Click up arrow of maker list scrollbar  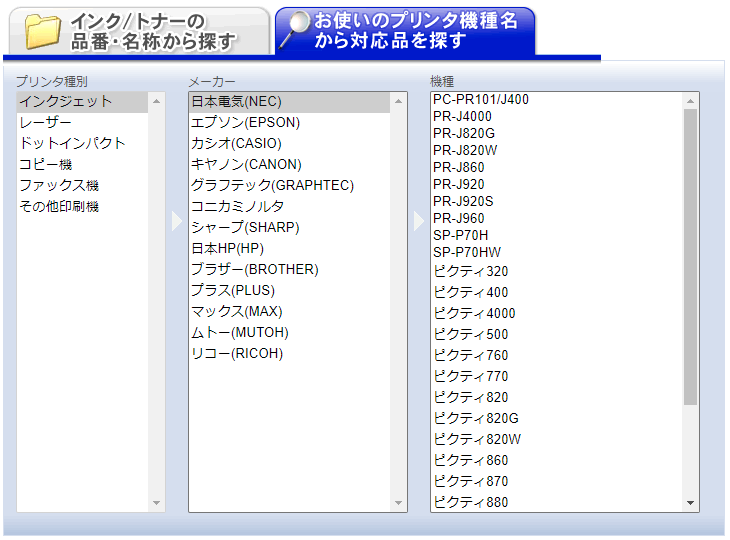click(x=399, y=101)
